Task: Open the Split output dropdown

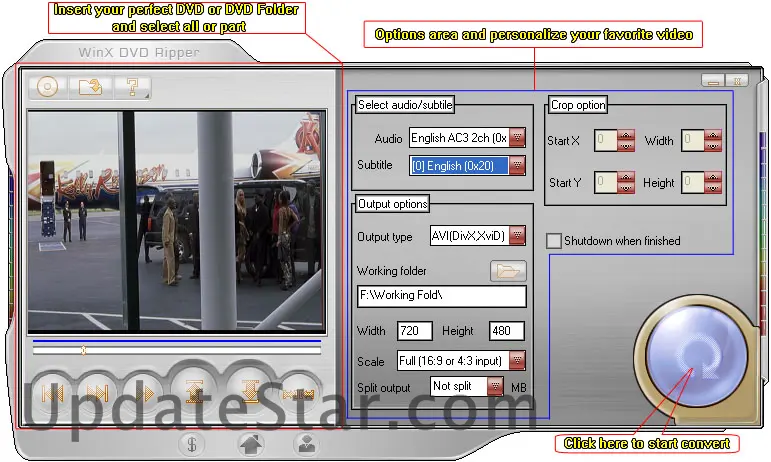Action: tap(496, 386)
